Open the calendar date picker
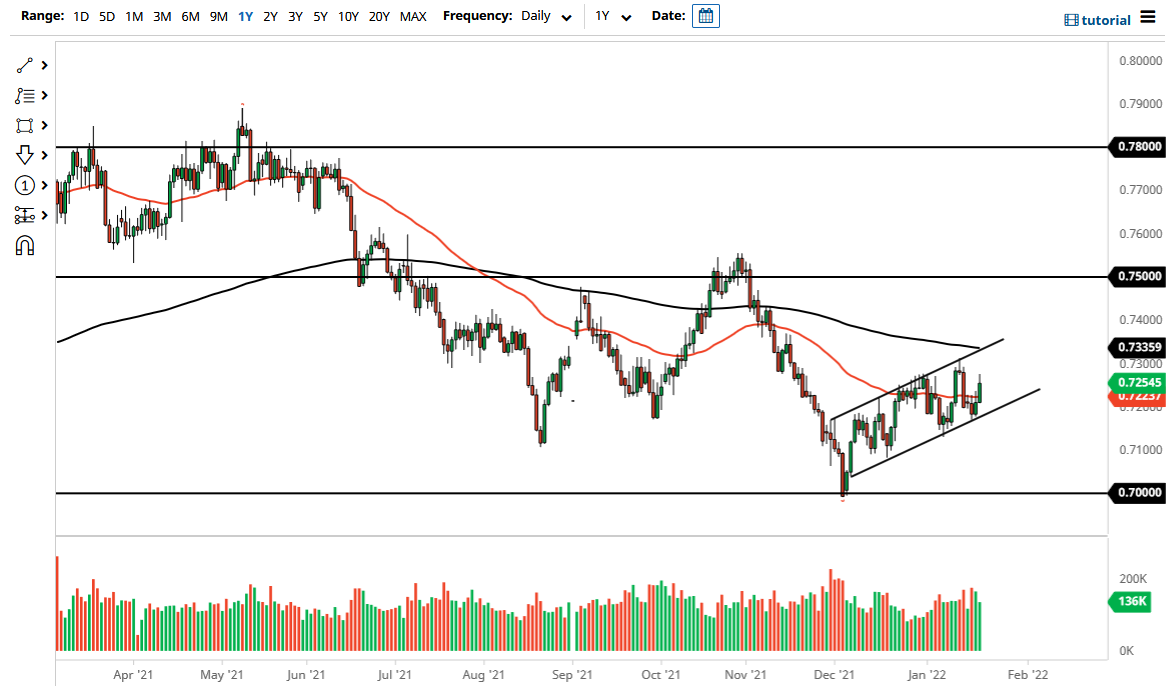The width and height of the screenshot is (1175, 689). pyautogui.click(x=705, y=16)
